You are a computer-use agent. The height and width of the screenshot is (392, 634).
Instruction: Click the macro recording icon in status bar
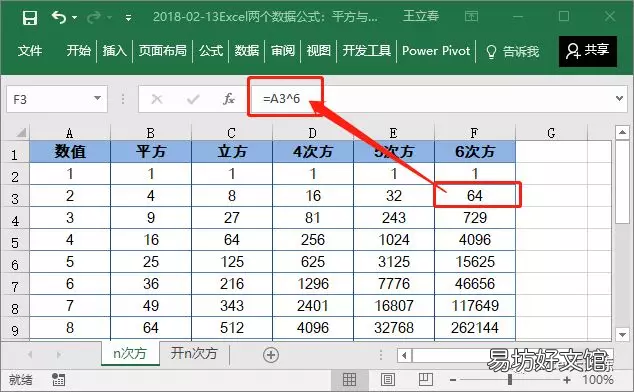58,379
